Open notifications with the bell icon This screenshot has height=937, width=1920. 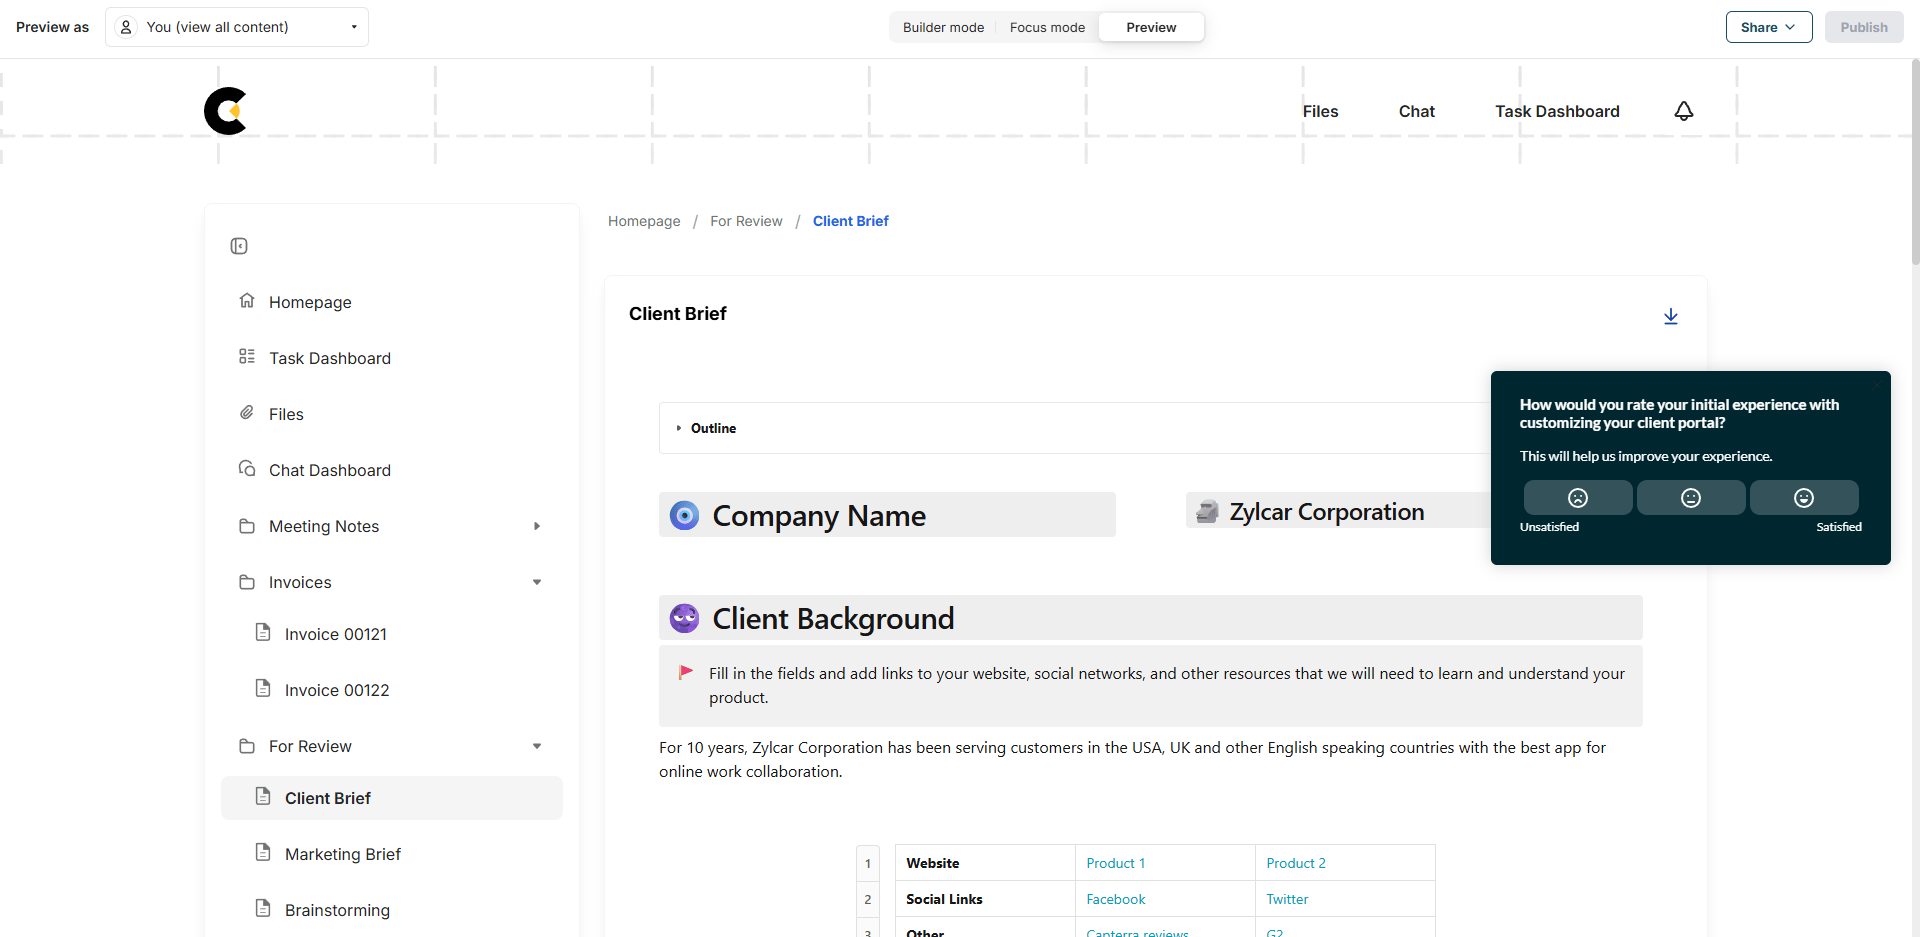click(x=1684, y=111)
